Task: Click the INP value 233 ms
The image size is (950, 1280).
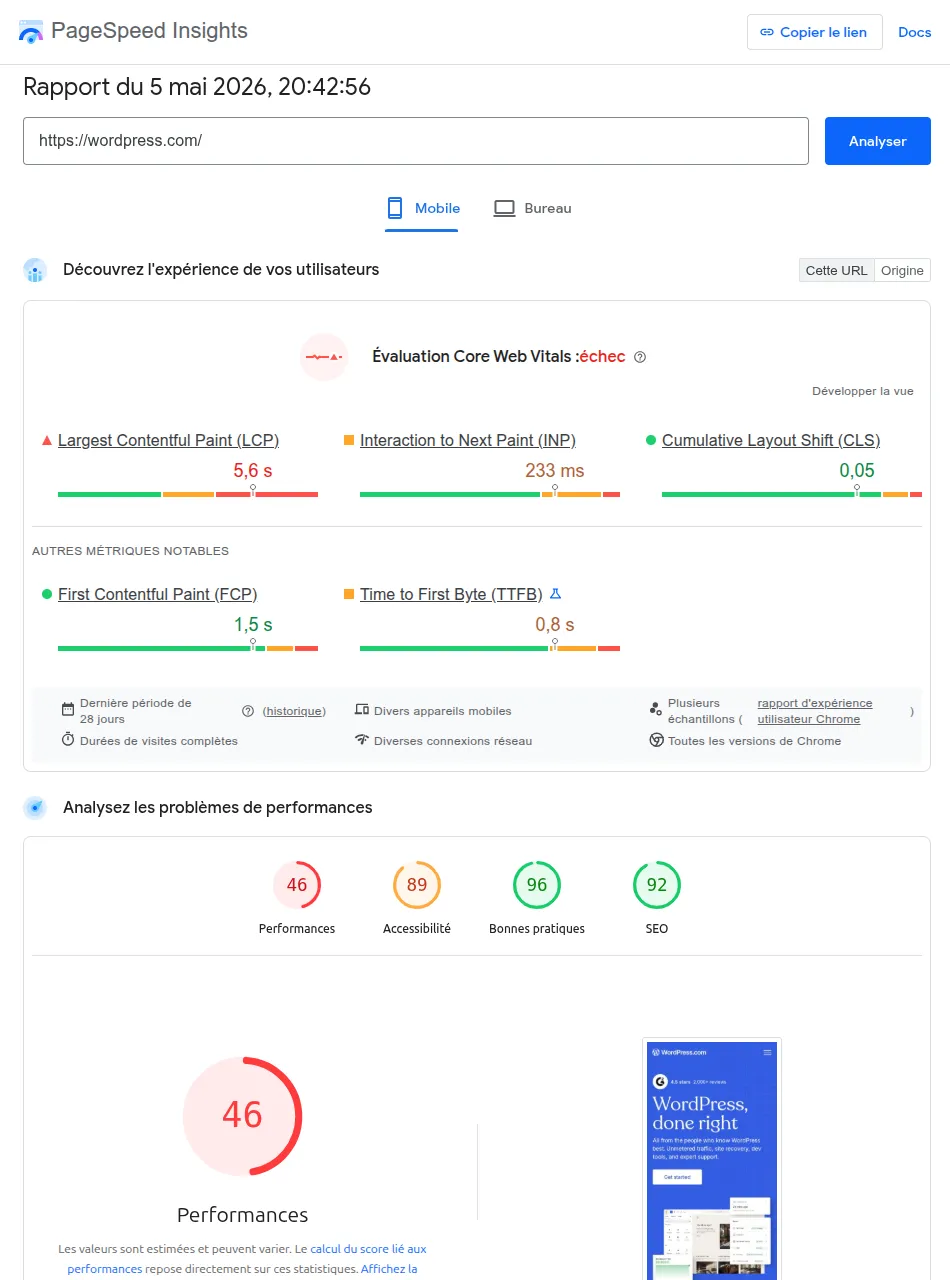Action: click(555, 470)
